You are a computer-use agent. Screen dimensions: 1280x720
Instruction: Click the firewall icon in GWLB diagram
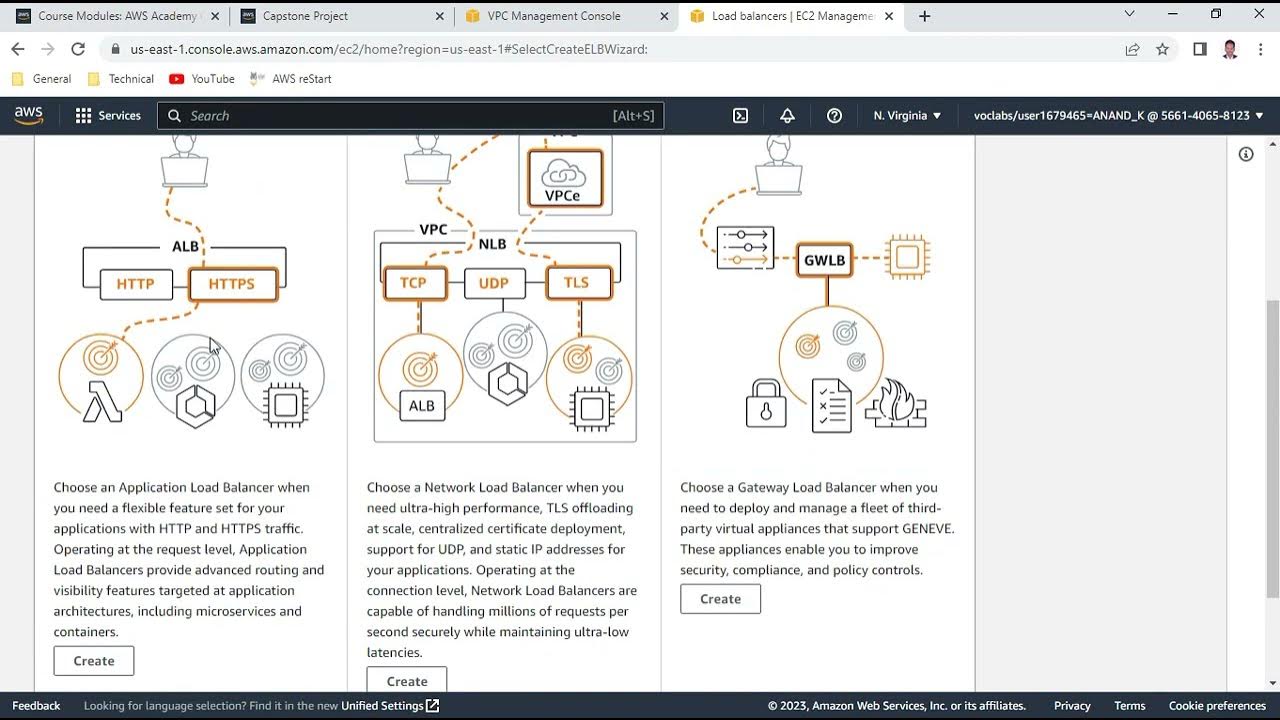pyautogui.click(x=896, y=403)
